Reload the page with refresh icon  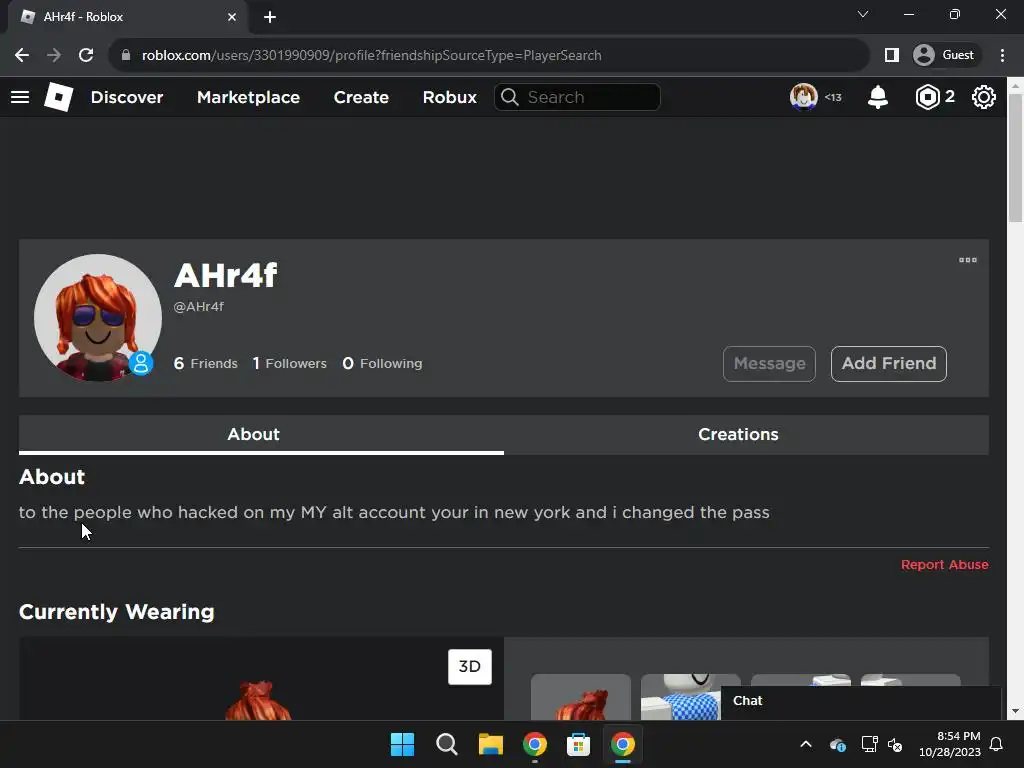(86, 56)
